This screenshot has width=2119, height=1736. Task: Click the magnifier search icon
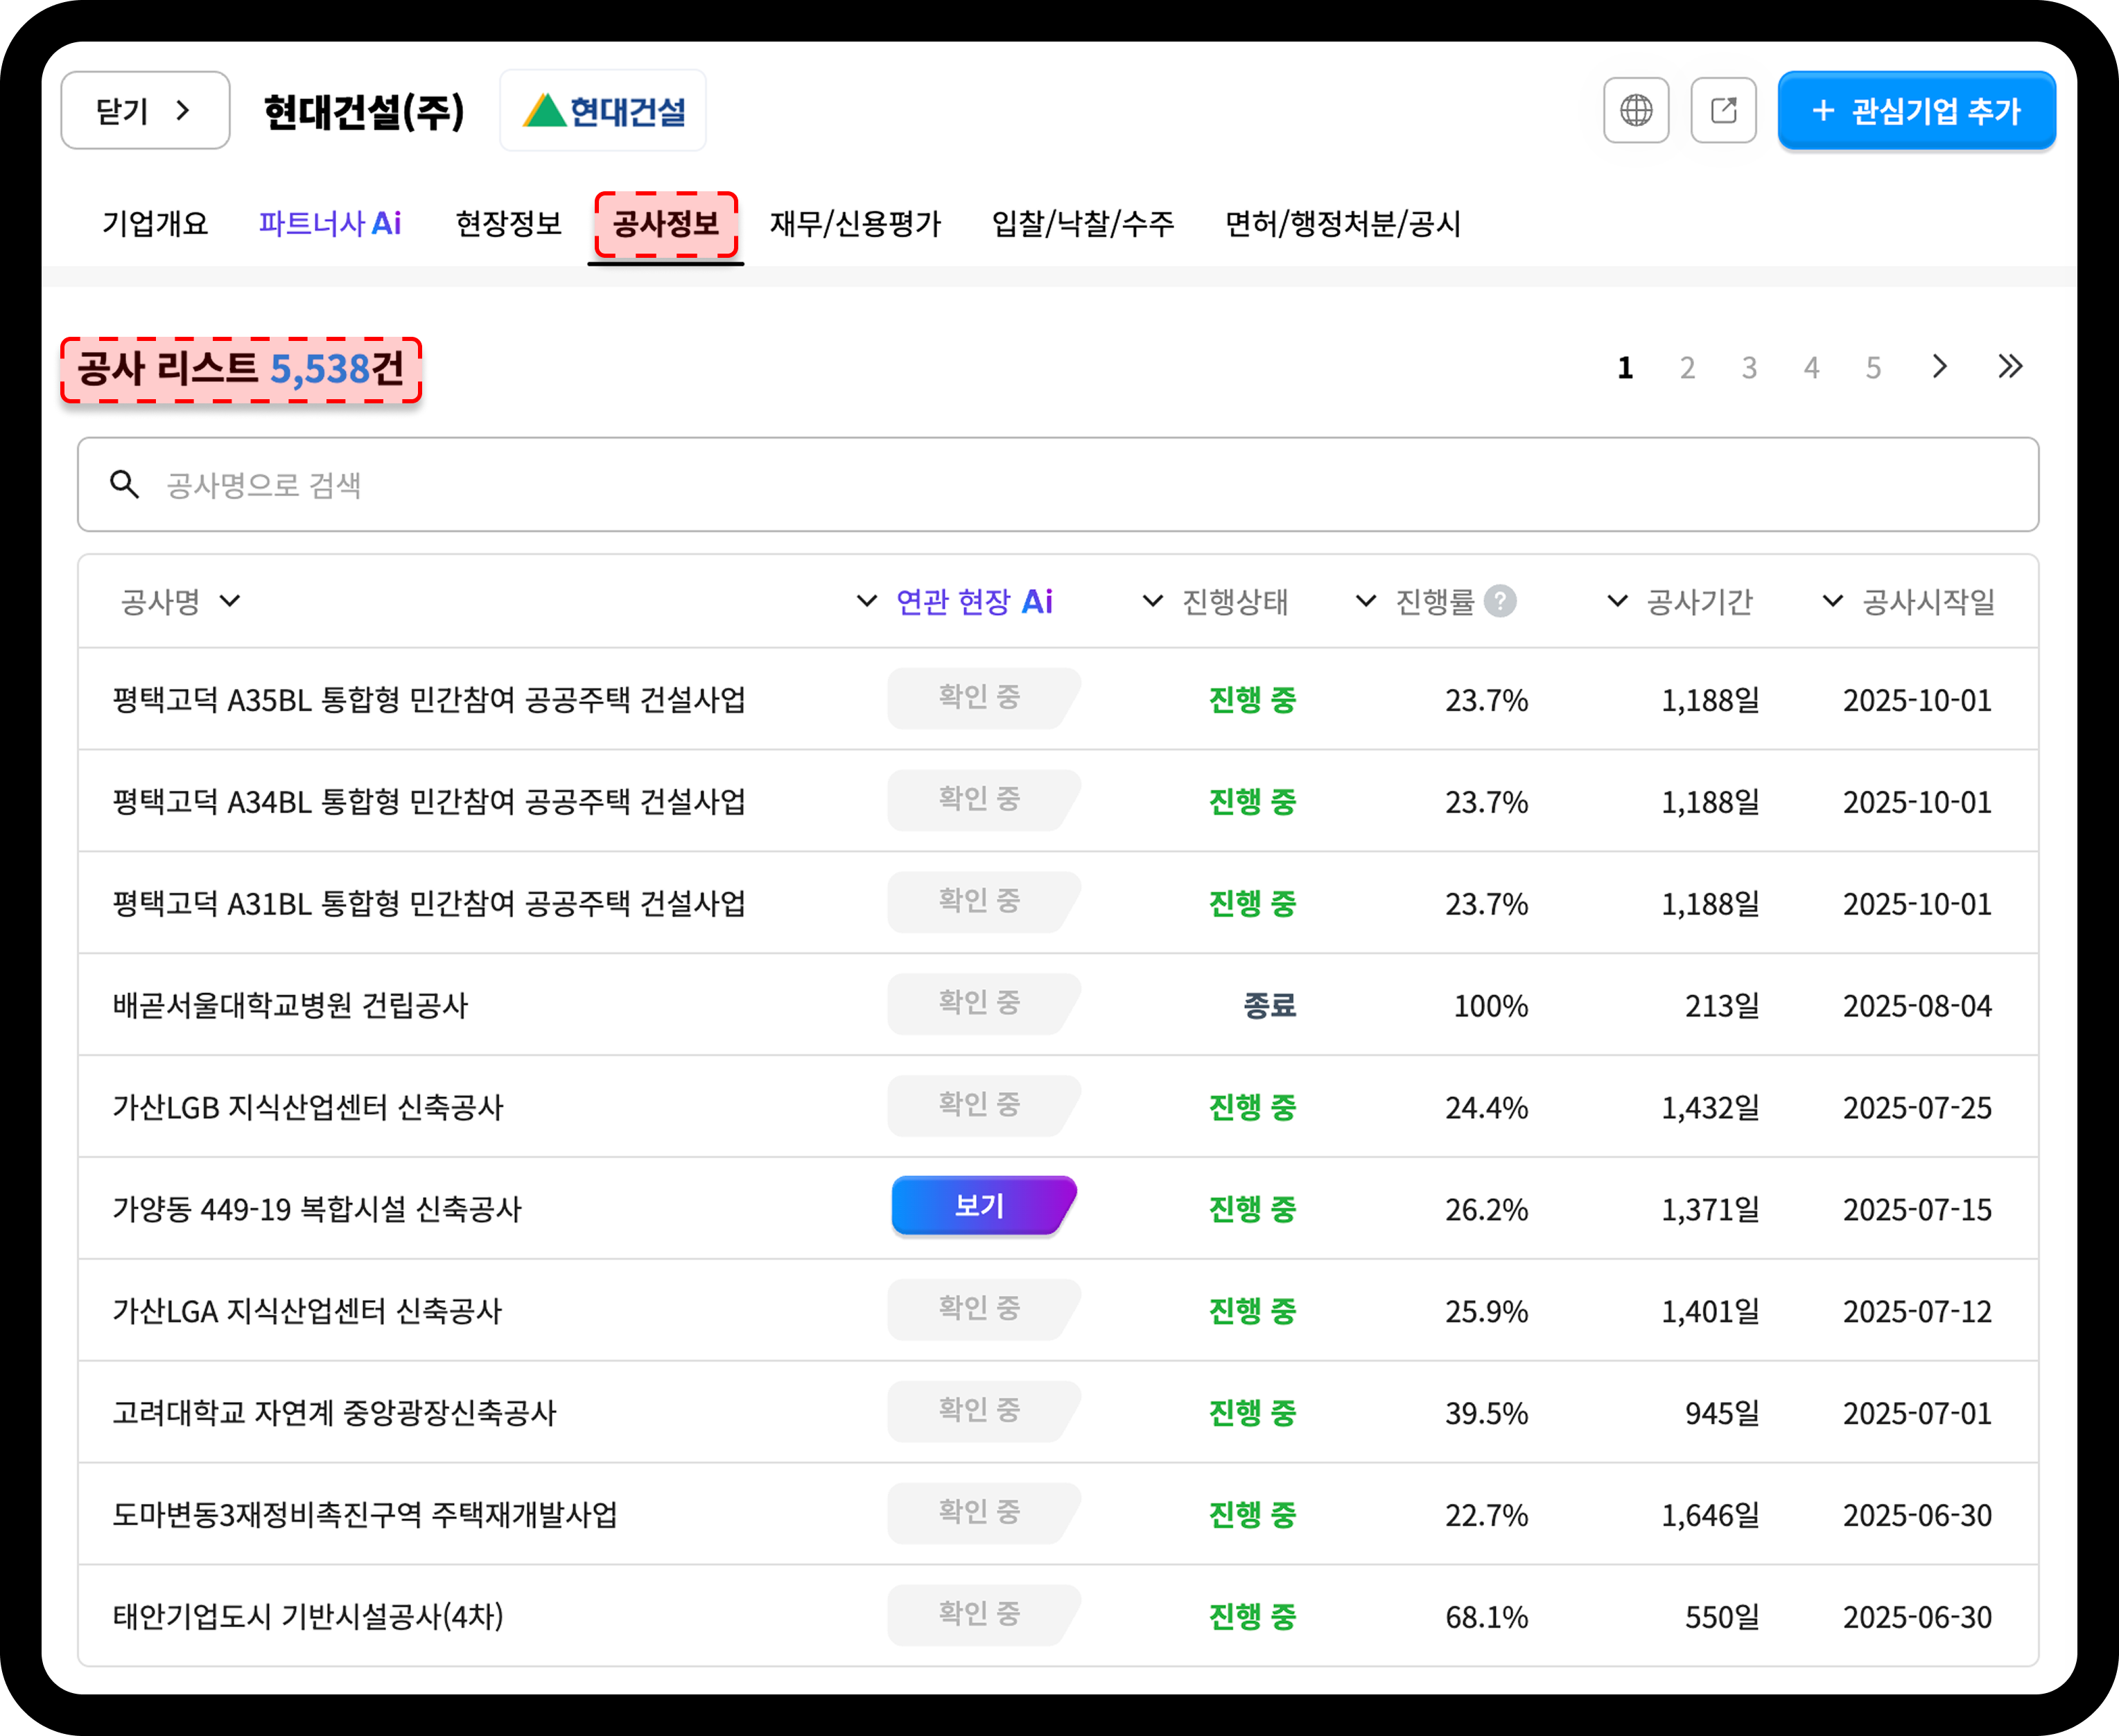[125, 485]
